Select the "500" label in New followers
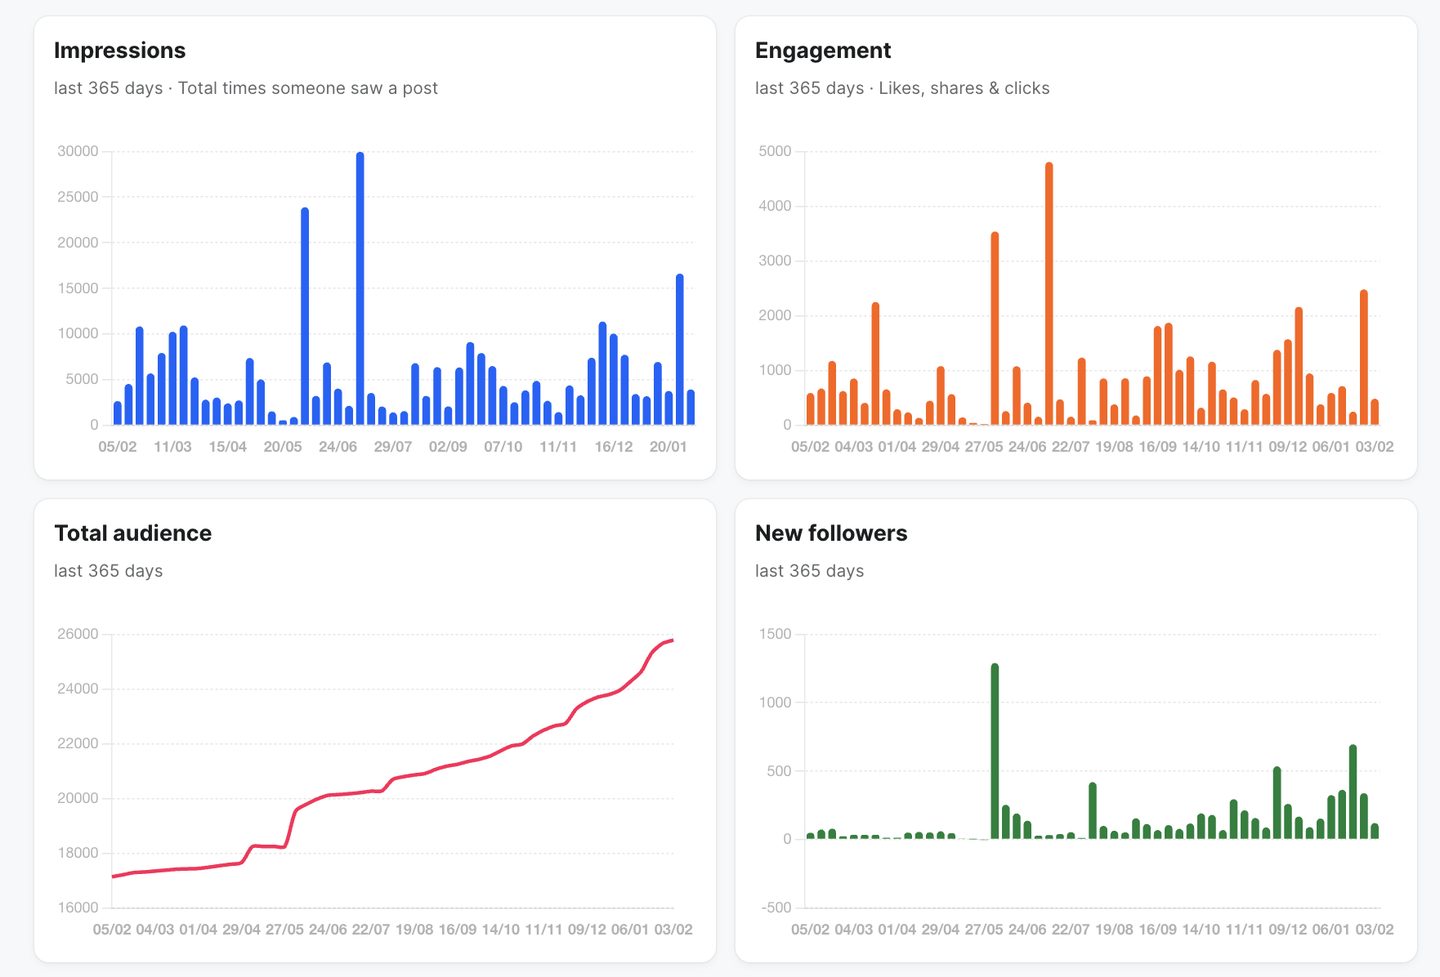 click(779, 771)
